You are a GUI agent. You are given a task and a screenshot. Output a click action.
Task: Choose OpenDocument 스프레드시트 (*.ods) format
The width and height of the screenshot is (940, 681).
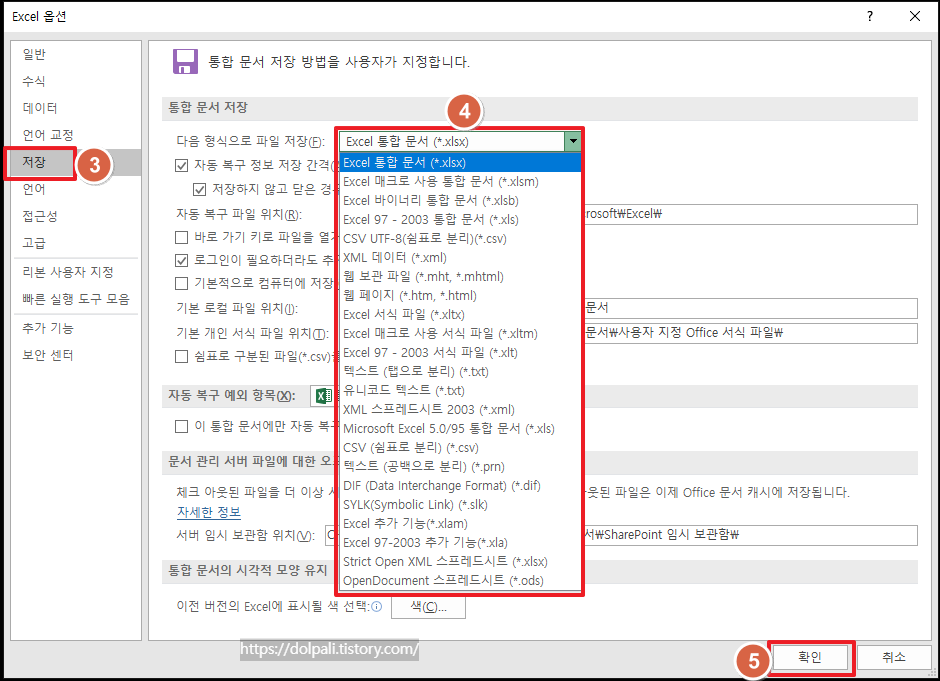[460, 581]
